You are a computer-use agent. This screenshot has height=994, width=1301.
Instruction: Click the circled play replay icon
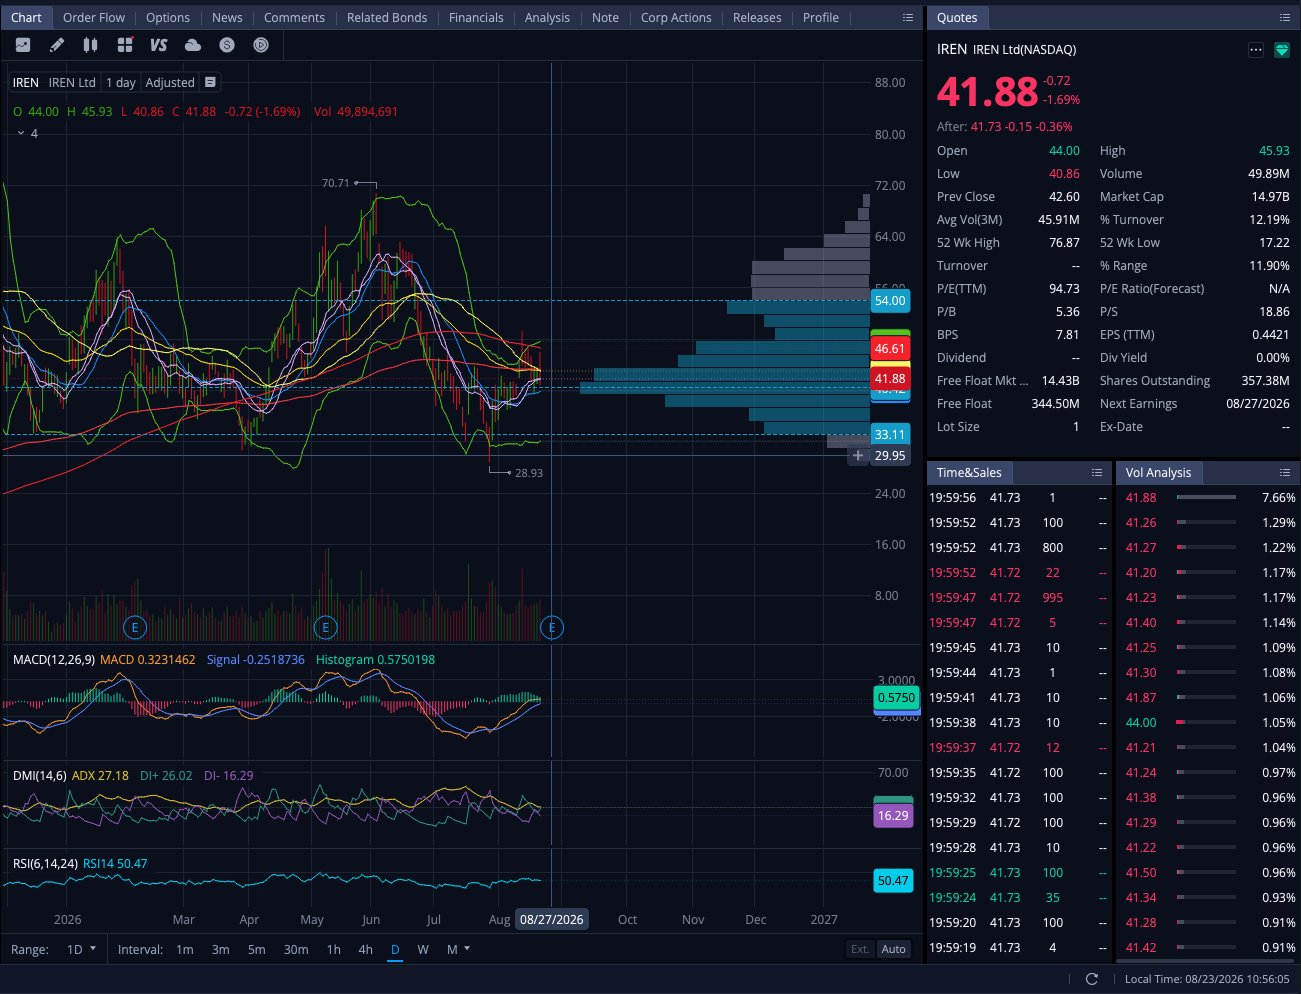(x=261, y=45)
